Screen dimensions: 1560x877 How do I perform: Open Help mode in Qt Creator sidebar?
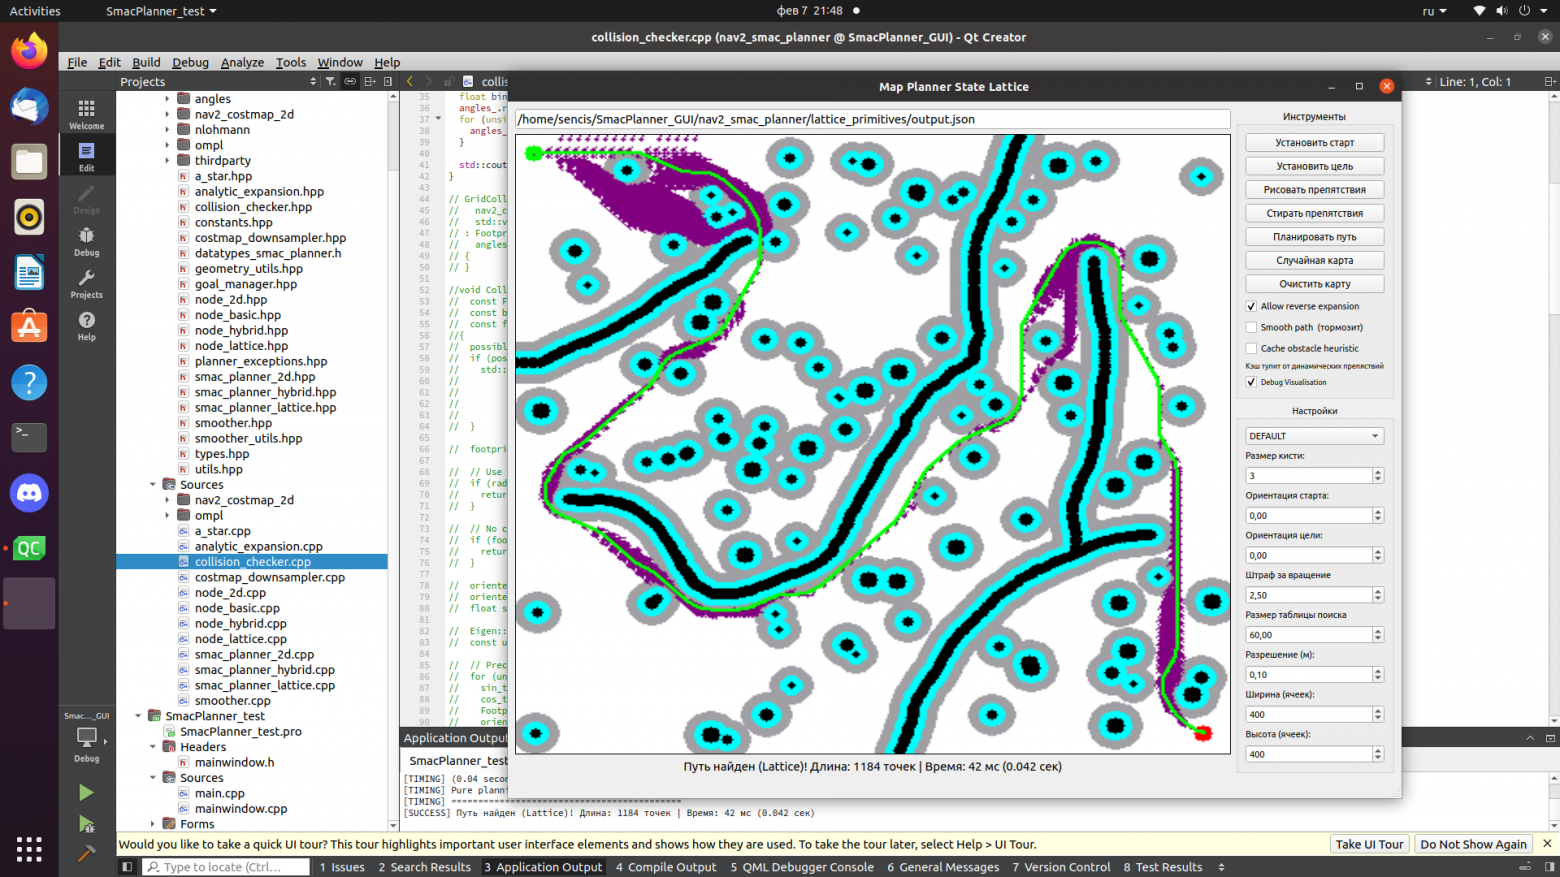pyautogui.click(x=86, y=325)
